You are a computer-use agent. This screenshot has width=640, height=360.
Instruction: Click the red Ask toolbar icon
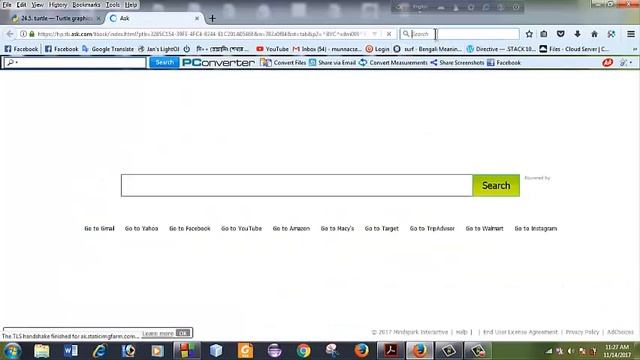607,62
